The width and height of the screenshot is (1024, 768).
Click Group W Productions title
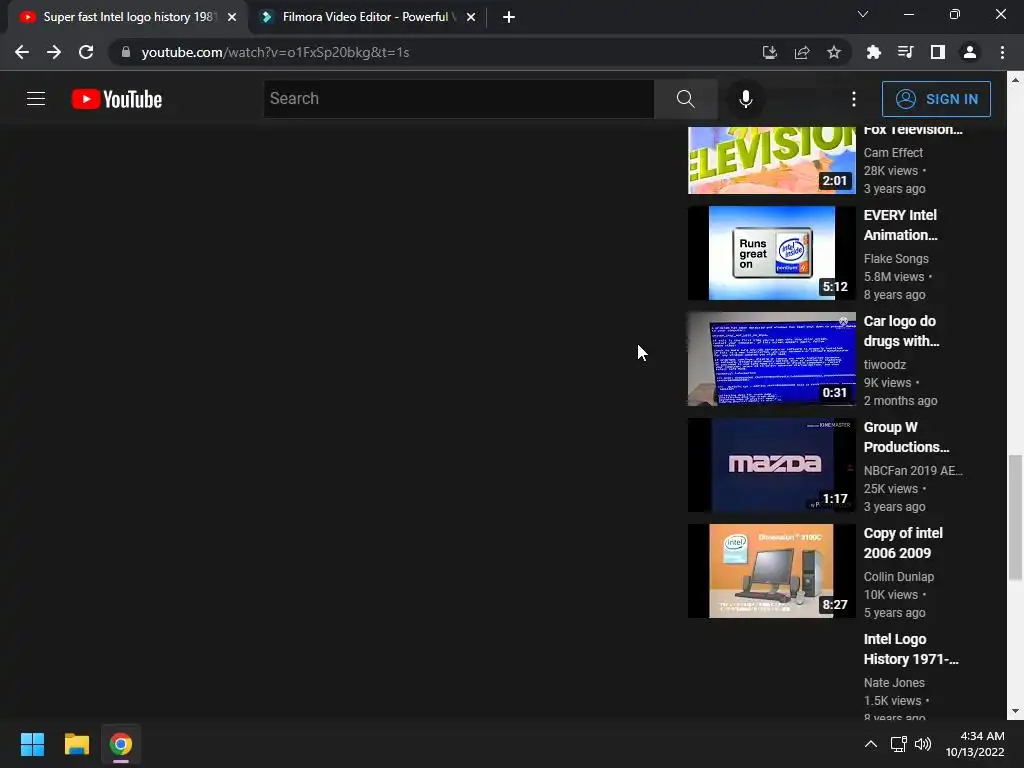(906, 437)
